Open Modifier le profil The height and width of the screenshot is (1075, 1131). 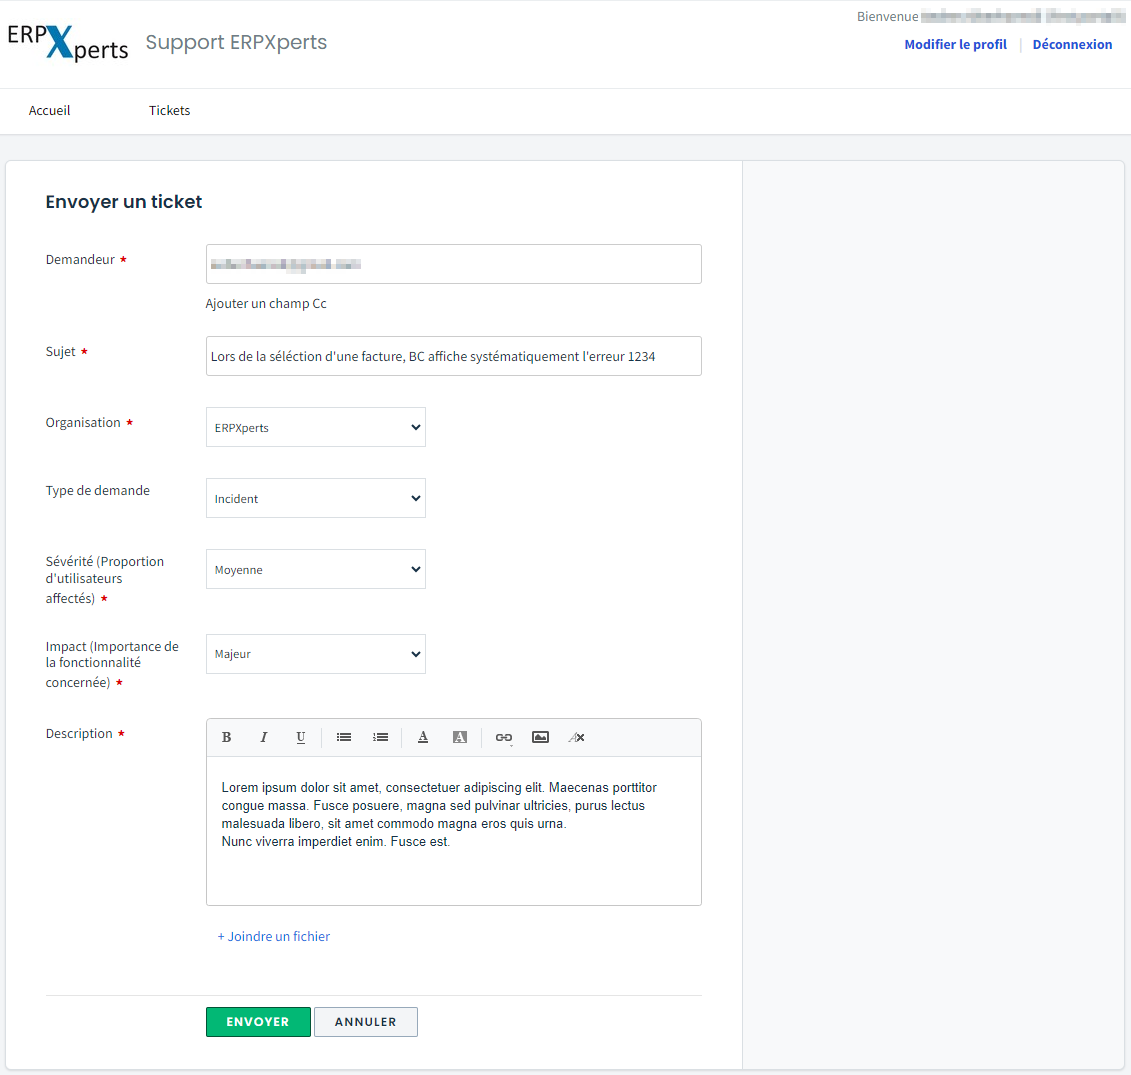955,44
